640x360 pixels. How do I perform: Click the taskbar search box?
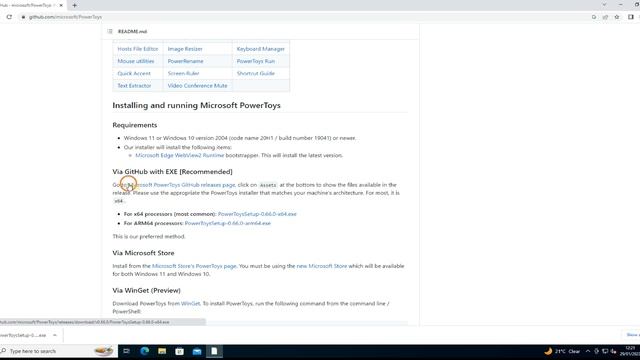59,351
